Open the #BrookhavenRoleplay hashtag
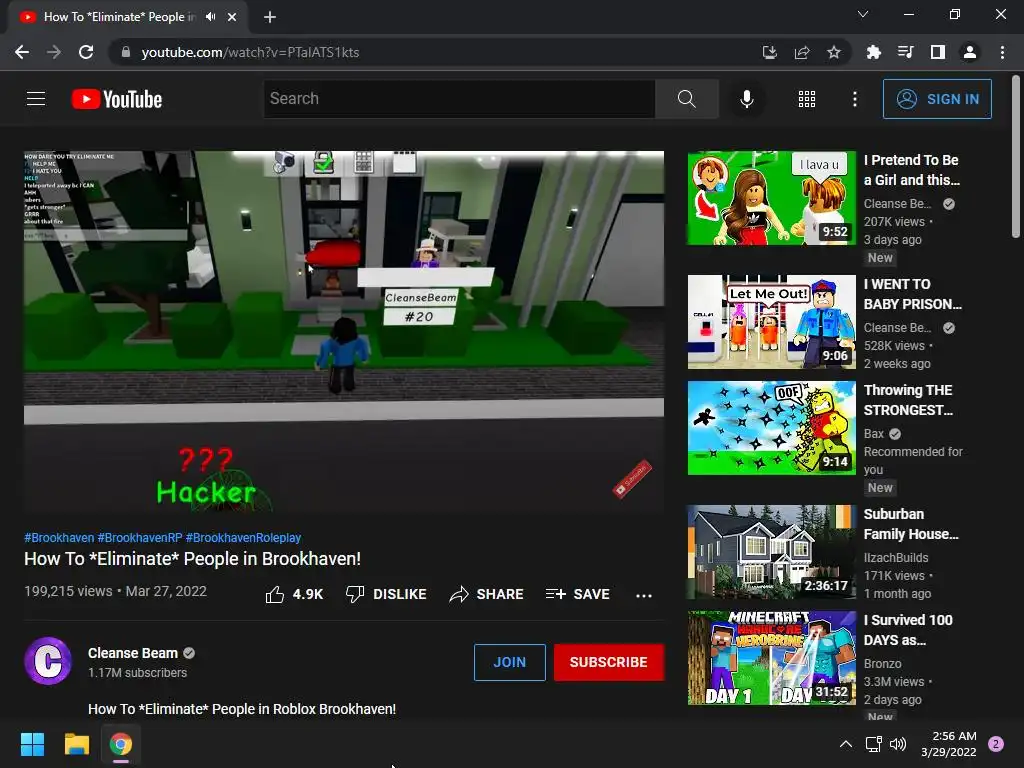This screenshot has width=1024, height=768. pyautogui.click(x=243, y=537)
